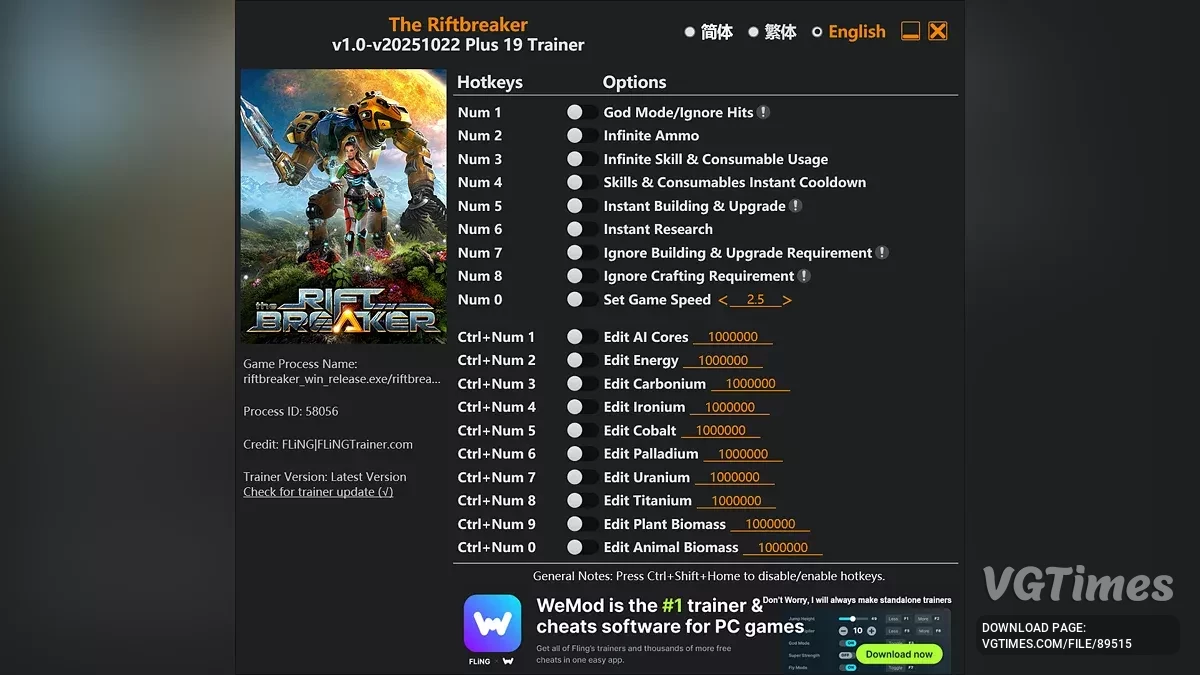Screen dimensions: 1200x675
Task: Click the Edit Plant Biomass value field
Action: pyautogui.click(x=770, y=524)
